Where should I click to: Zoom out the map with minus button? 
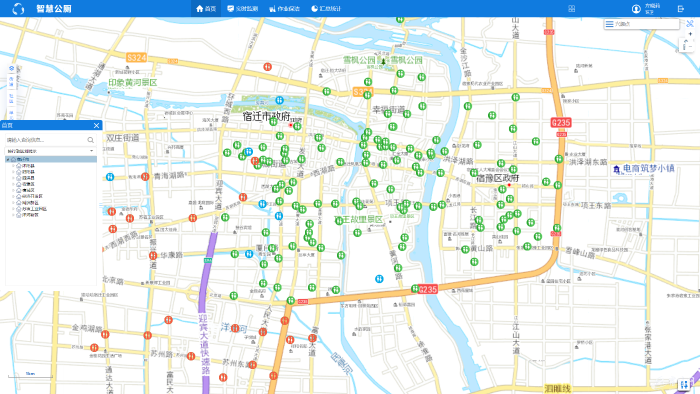(690, 46)
